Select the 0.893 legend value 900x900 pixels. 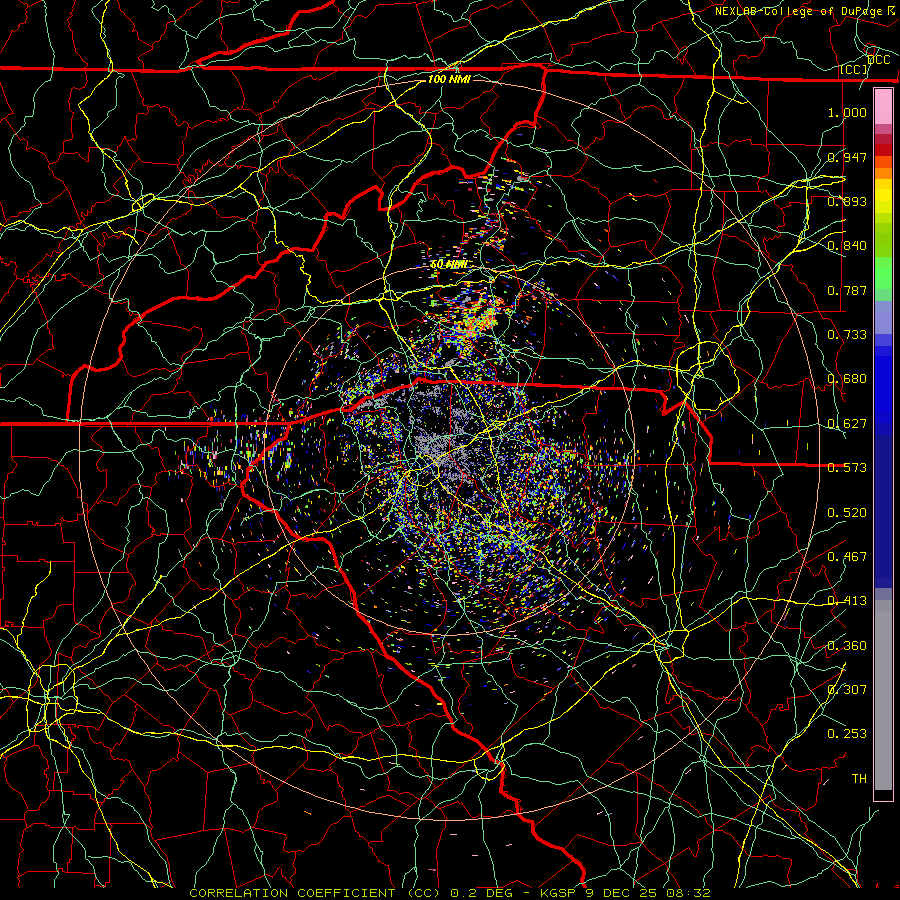coord(847,201)
